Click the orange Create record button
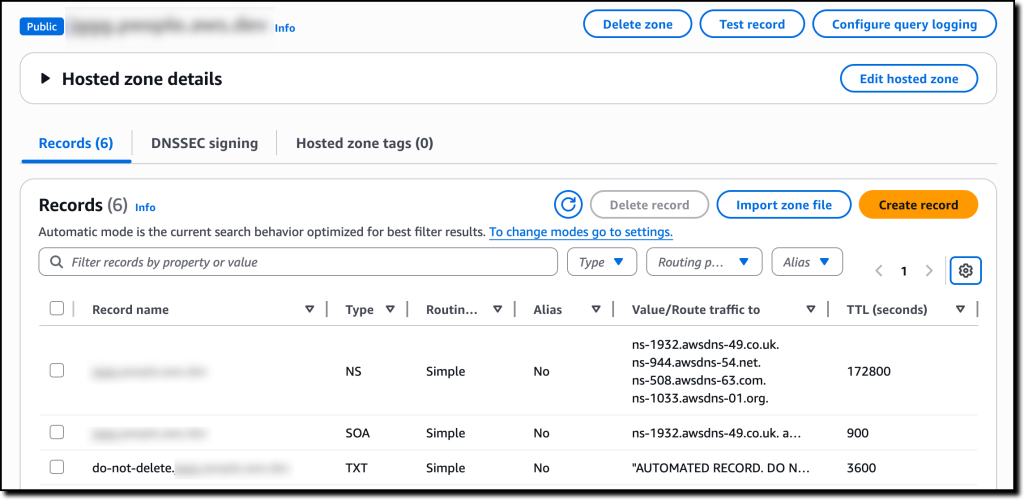This screenshot has width=1024, height=500. pos(918,205)
